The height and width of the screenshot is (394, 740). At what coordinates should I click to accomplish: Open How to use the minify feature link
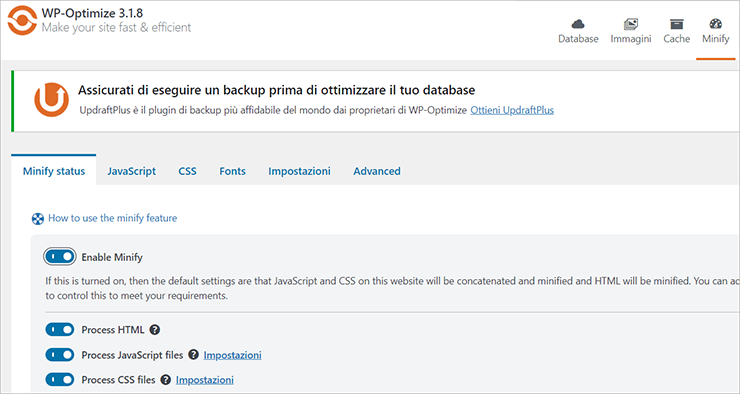(112, 218)
